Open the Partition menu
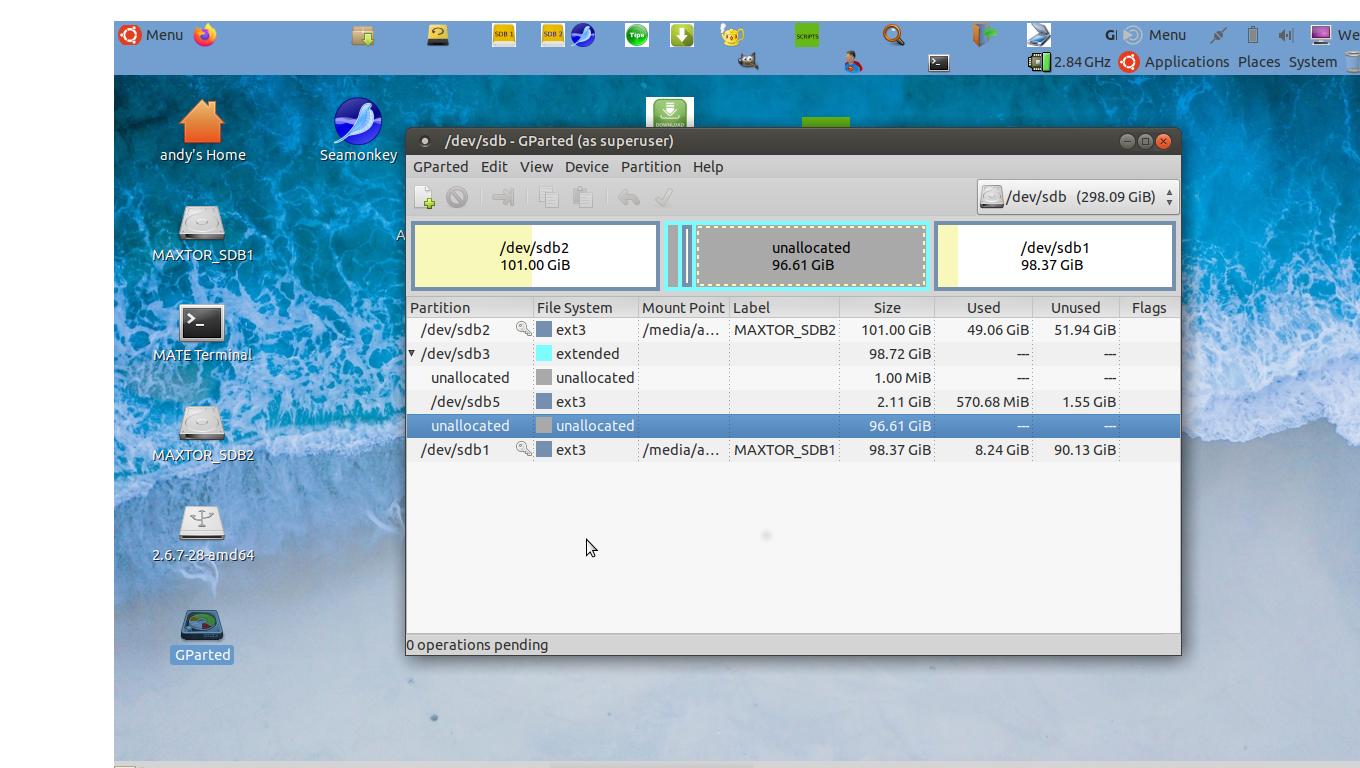The height and width of the screenshot is (768, 1360). click(650, 167)
